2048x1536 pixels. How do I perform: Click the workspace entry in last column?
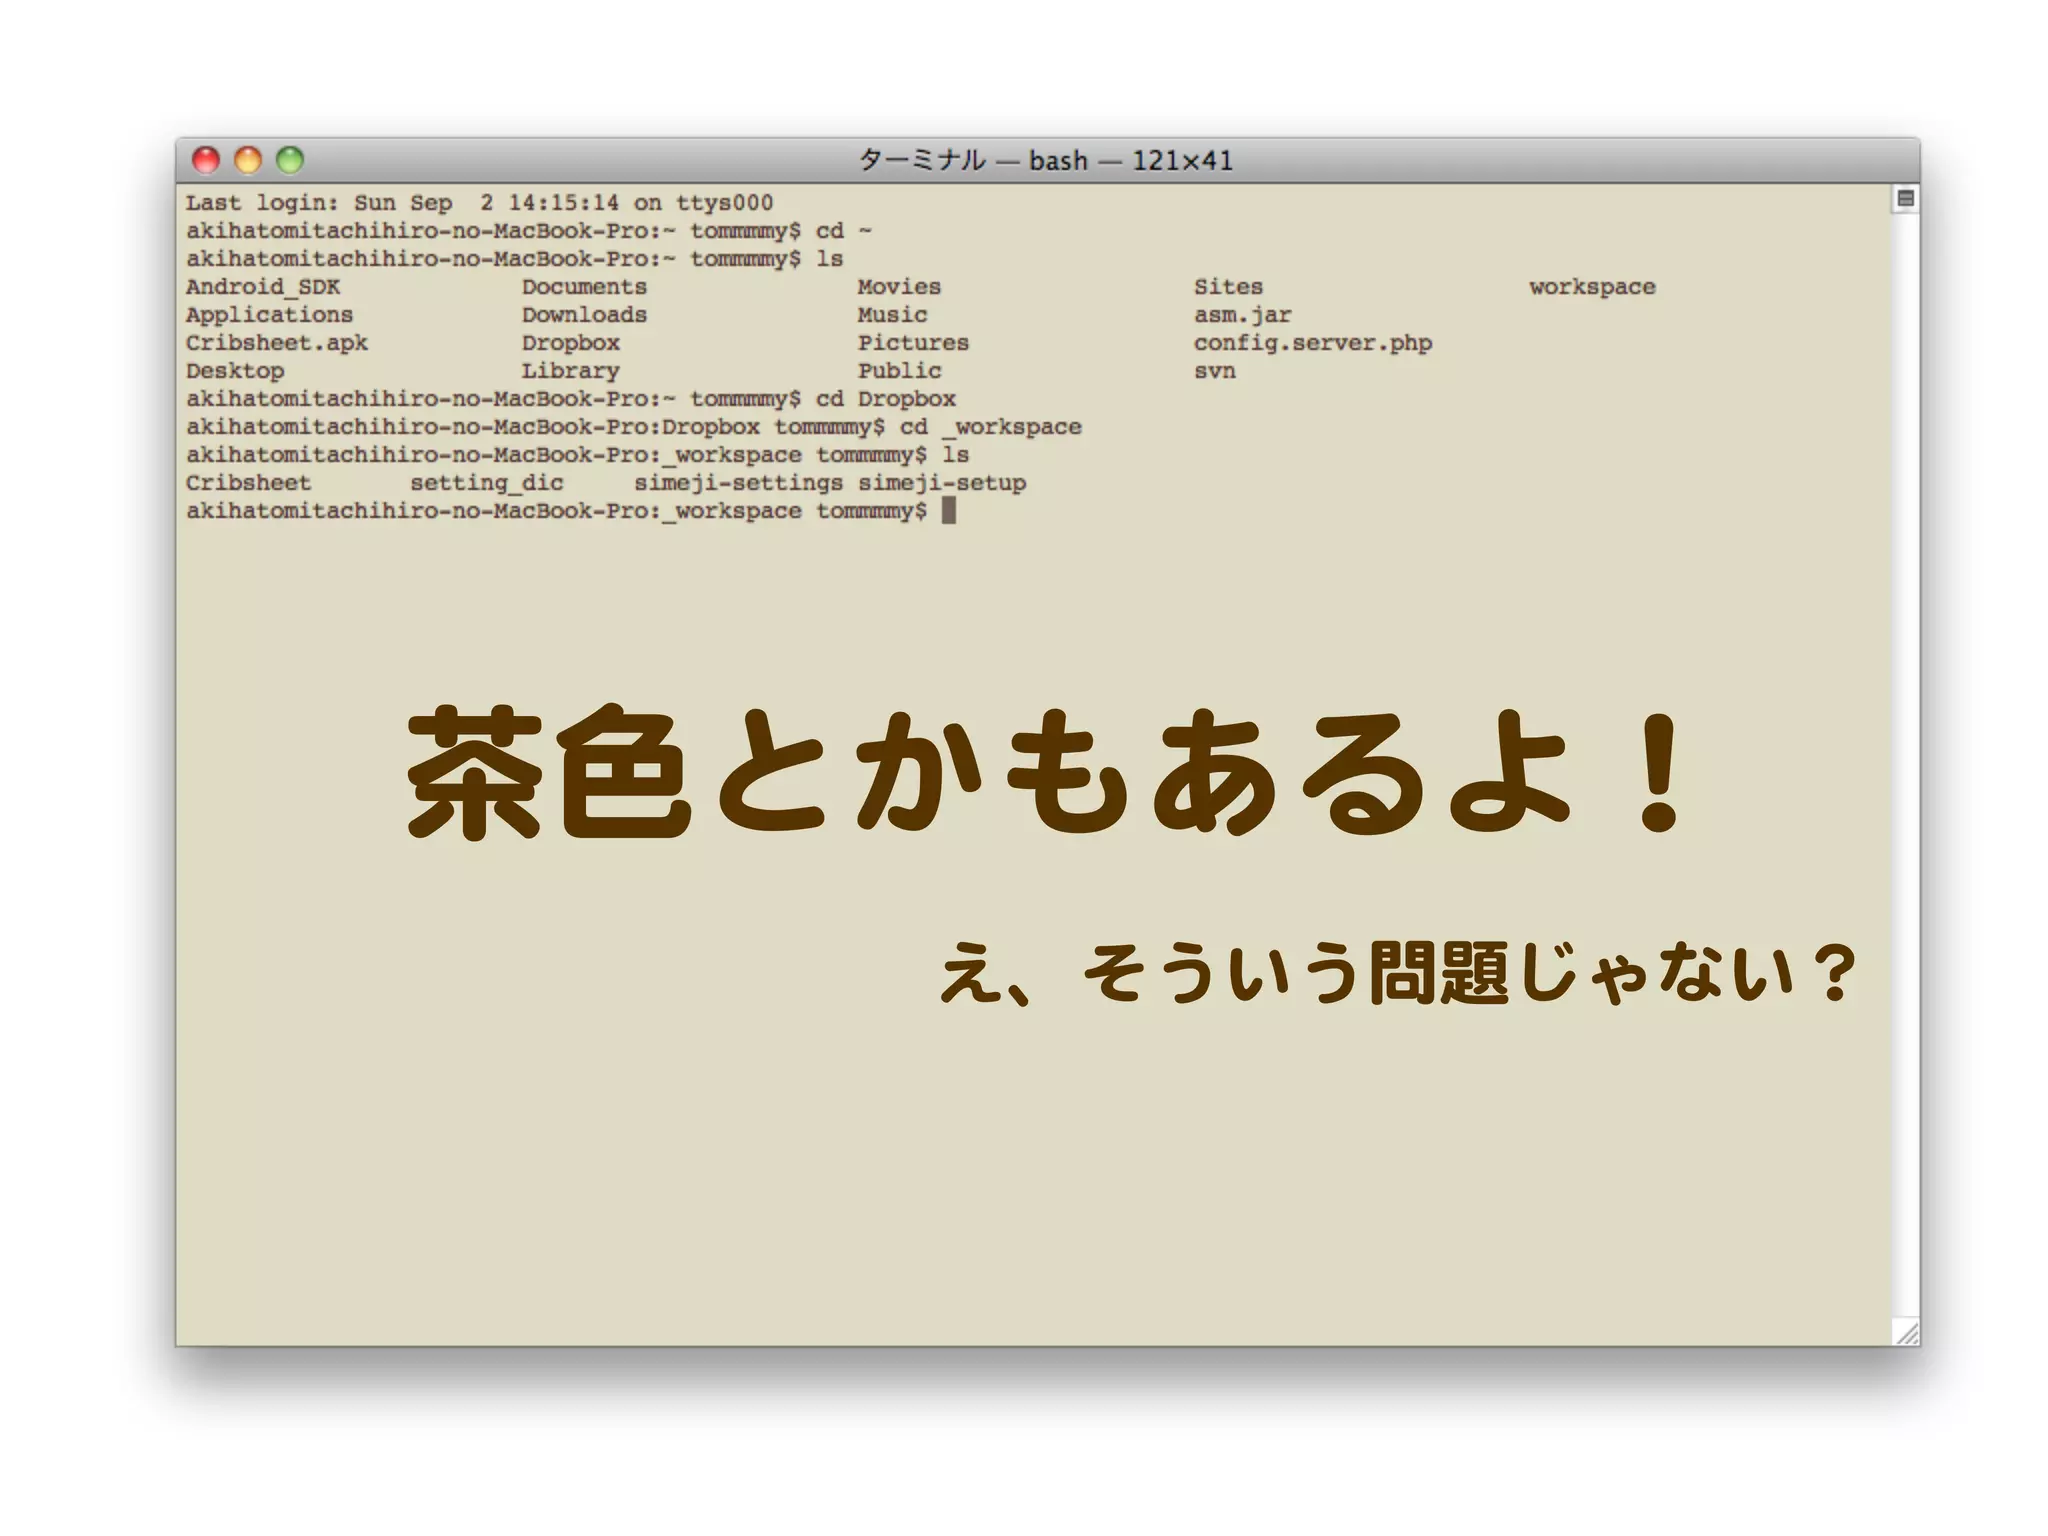point(1592,287)
